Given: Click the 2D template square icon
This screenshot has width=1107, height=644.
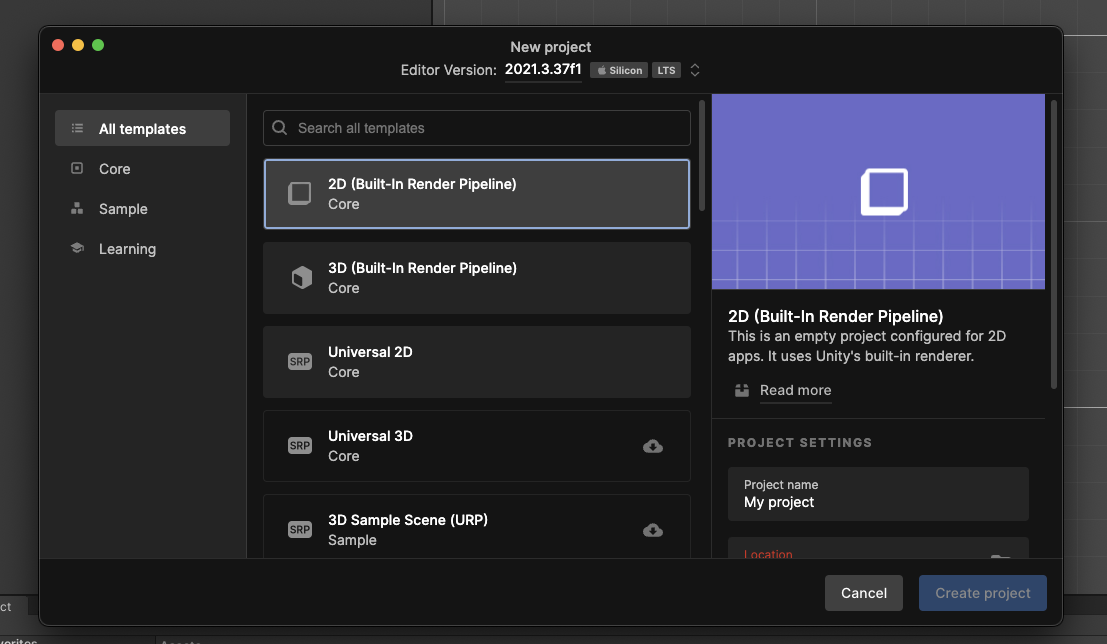Looking at the screenshot, I should (299, 193).
